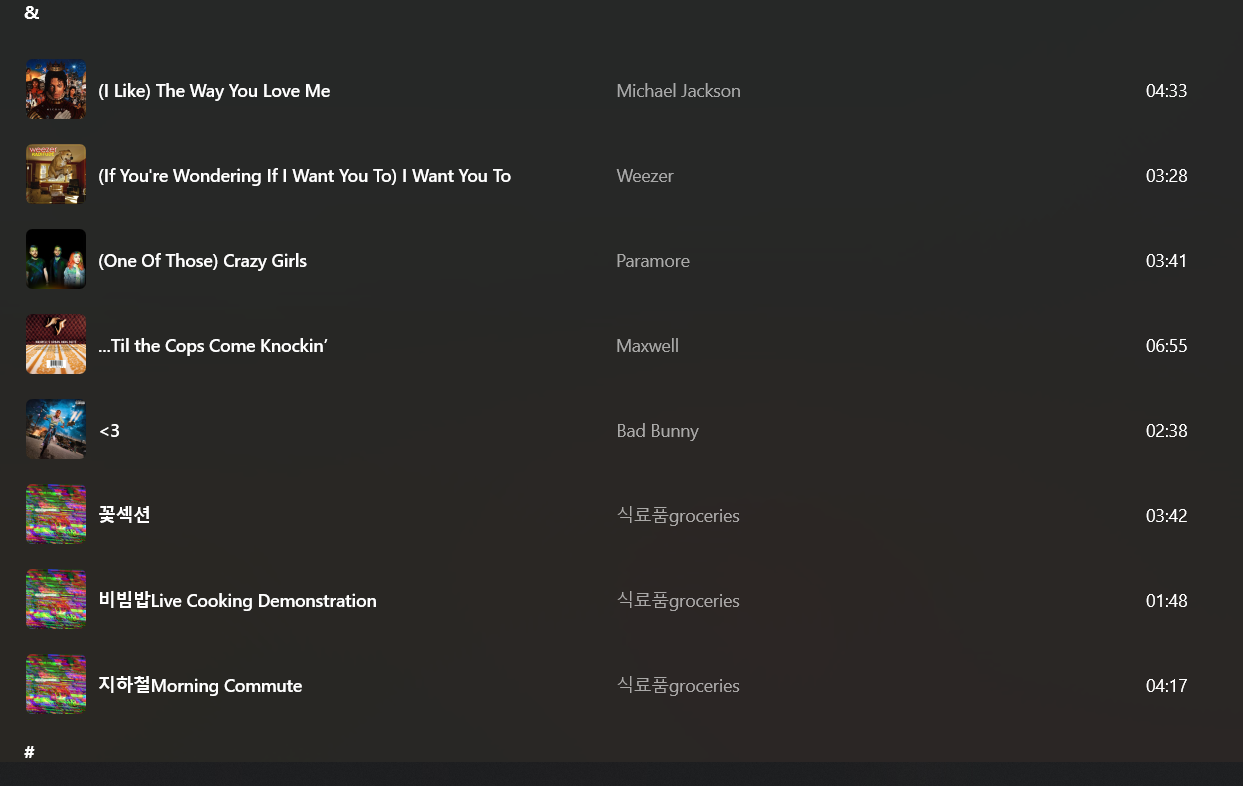Select the song titled <3
This screenshot has width=1243, height=786.
(109, 431)
